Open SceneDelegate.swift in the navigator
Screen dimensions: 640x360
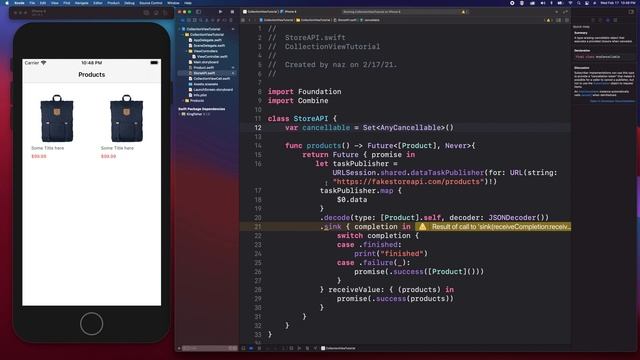[209, 46]
